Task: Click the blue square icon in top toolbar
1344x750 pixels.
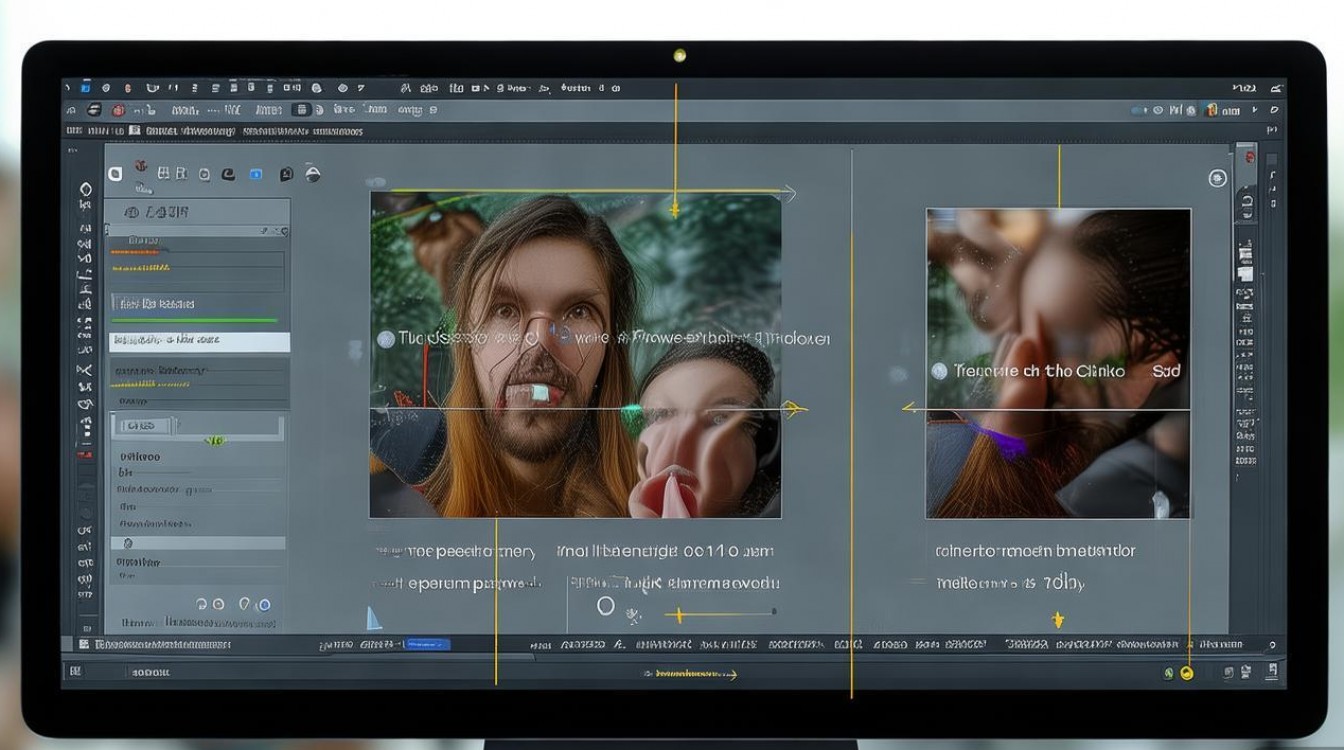Action: pos(85,88)
